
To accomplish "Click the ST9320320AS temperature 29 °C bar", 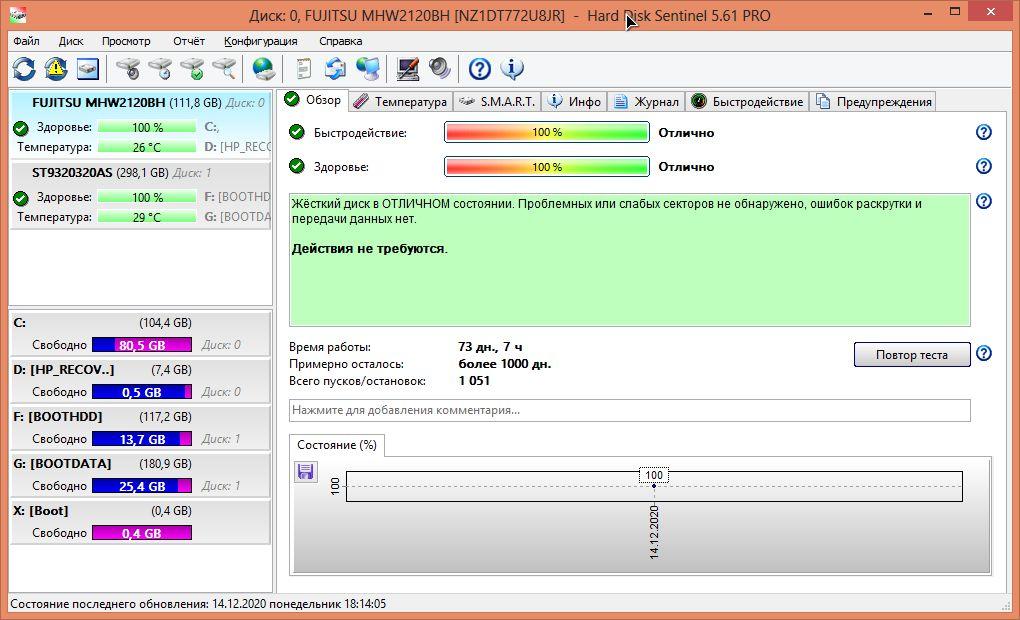I will (x=147, y=217).
